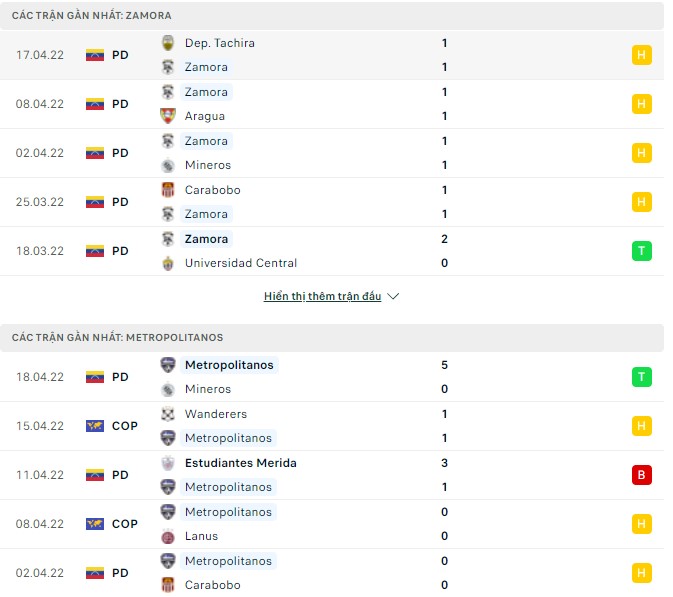673x597 pixels.
Task: Click the Universidad Central team crest icon
Action: coord(168,263)
